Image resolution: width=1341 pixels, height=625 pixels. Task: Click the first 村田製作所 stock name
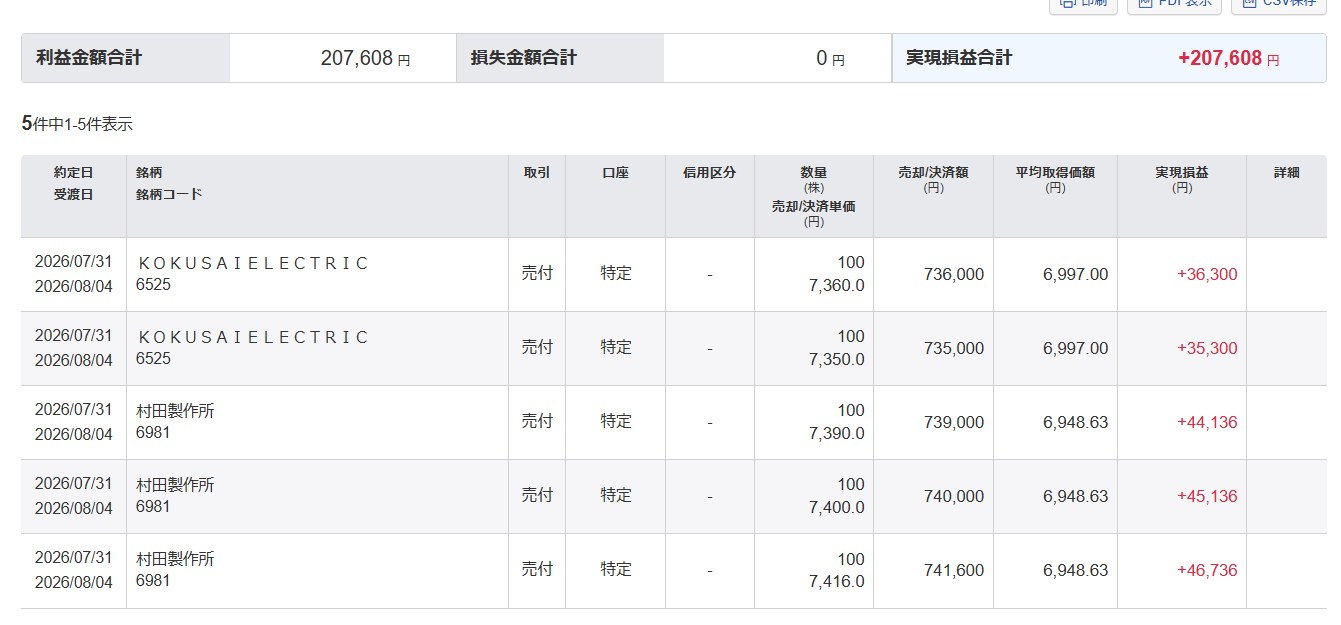(175, 411)
